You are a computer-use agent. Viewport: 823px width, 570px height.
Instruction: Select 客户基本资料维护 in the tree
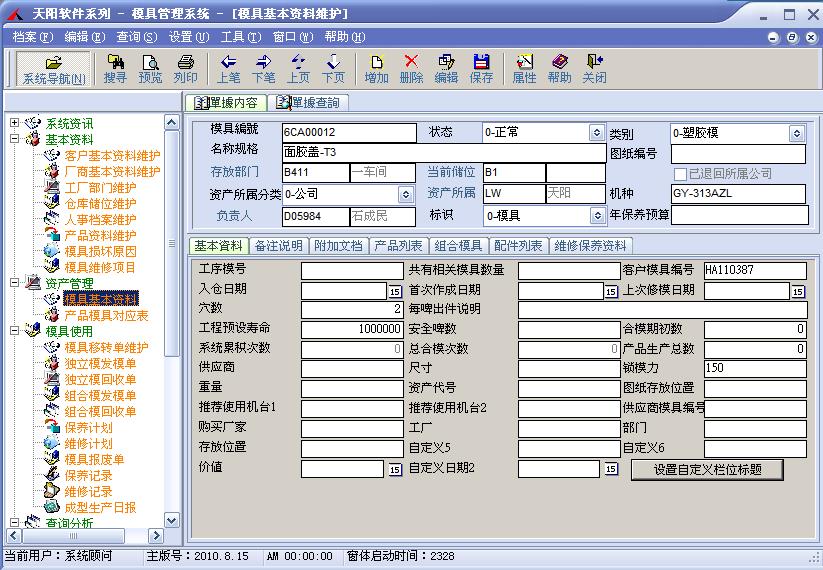(x=112, y=155)
